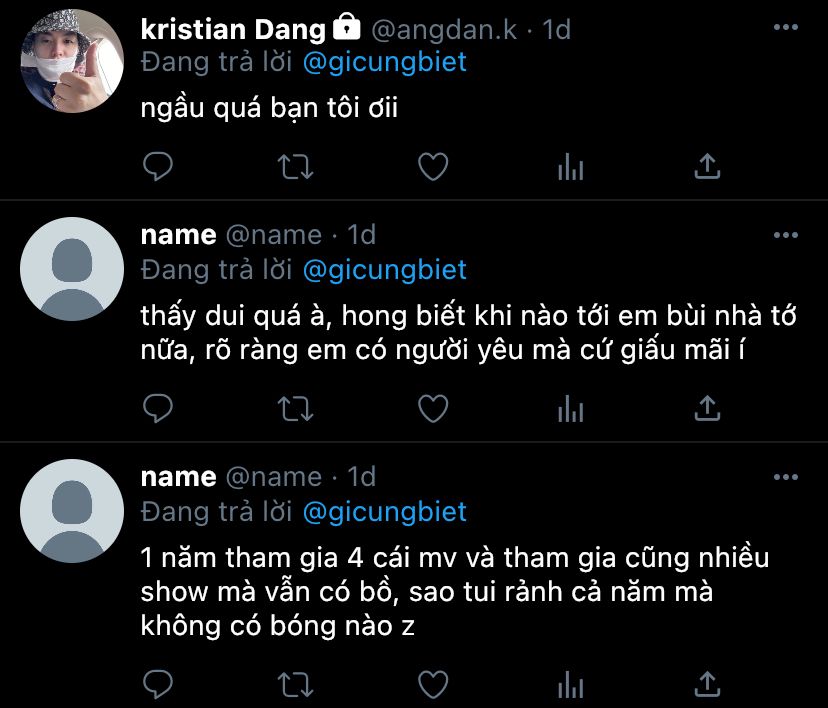Reply to kristian Dang's tweet
The width and height of the screenshot is (828, 708).
(158, 166)
